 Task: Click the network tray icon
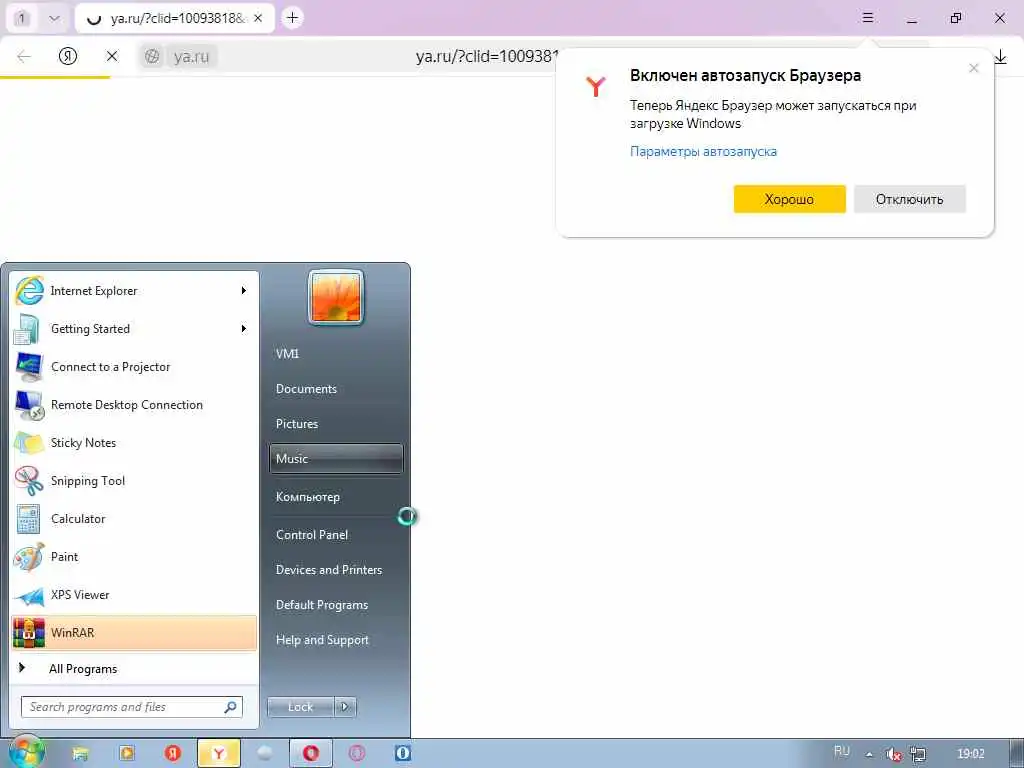[x=918, y=754]
